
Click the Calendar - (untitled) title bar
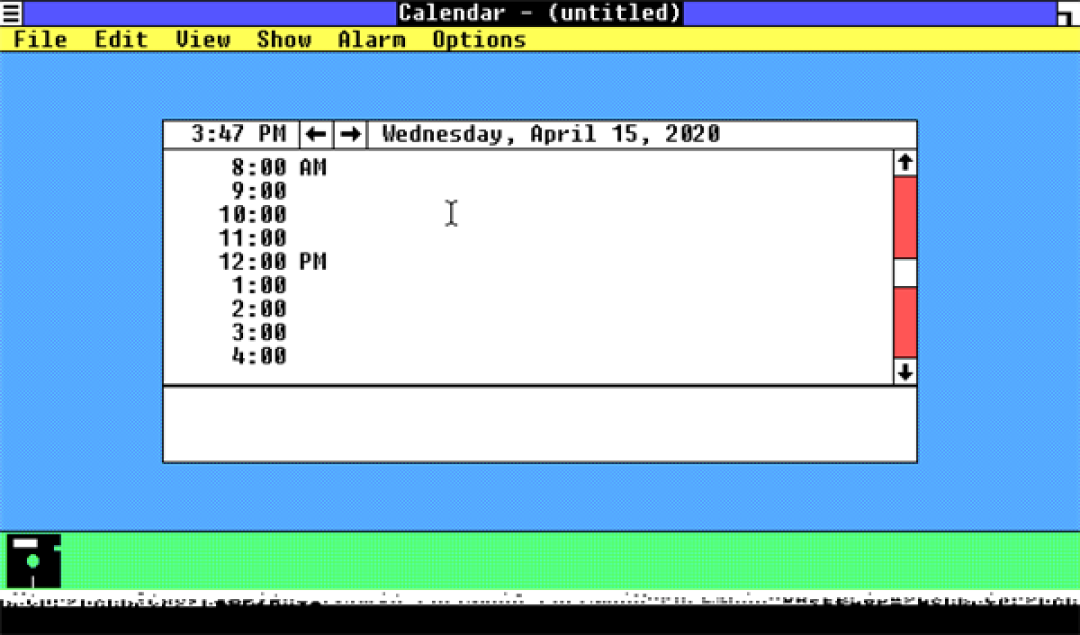pos(540,12)
